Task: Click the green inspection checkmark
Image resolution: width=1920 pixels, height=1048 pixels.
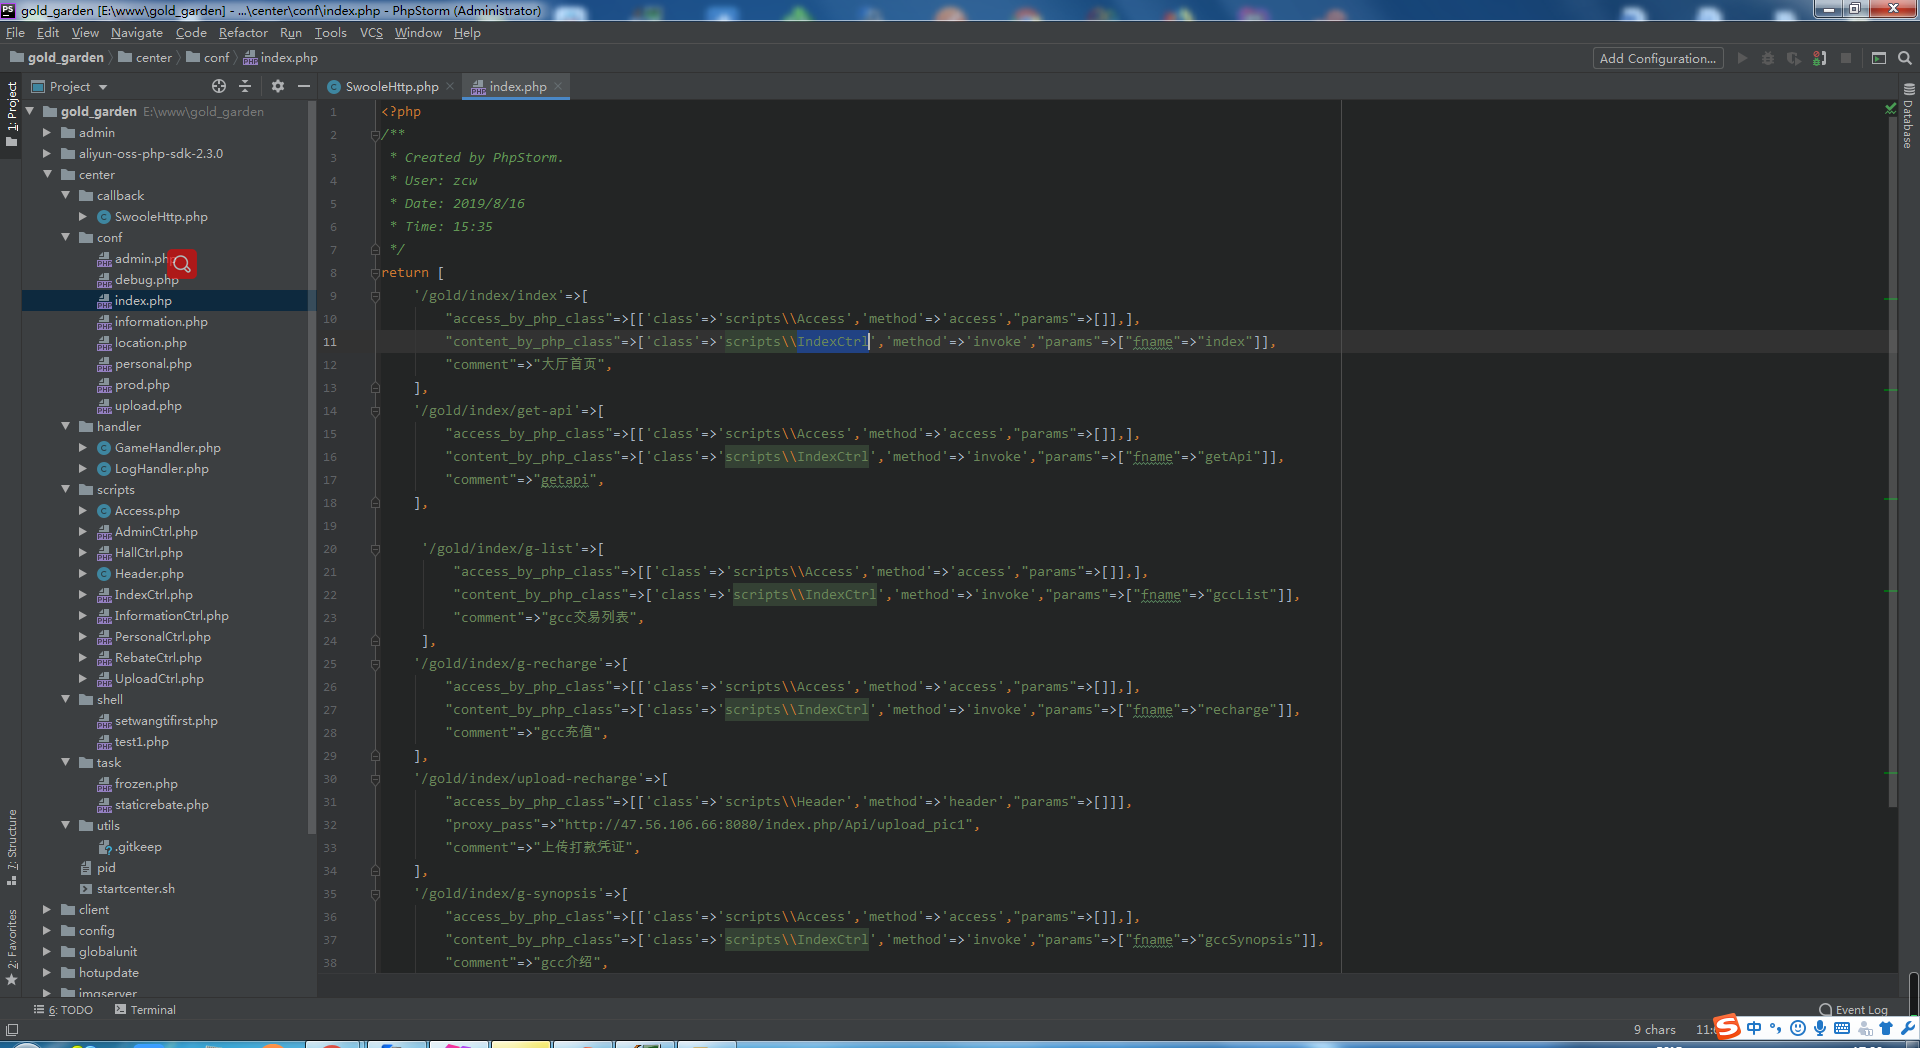Action: [1890, 108]
